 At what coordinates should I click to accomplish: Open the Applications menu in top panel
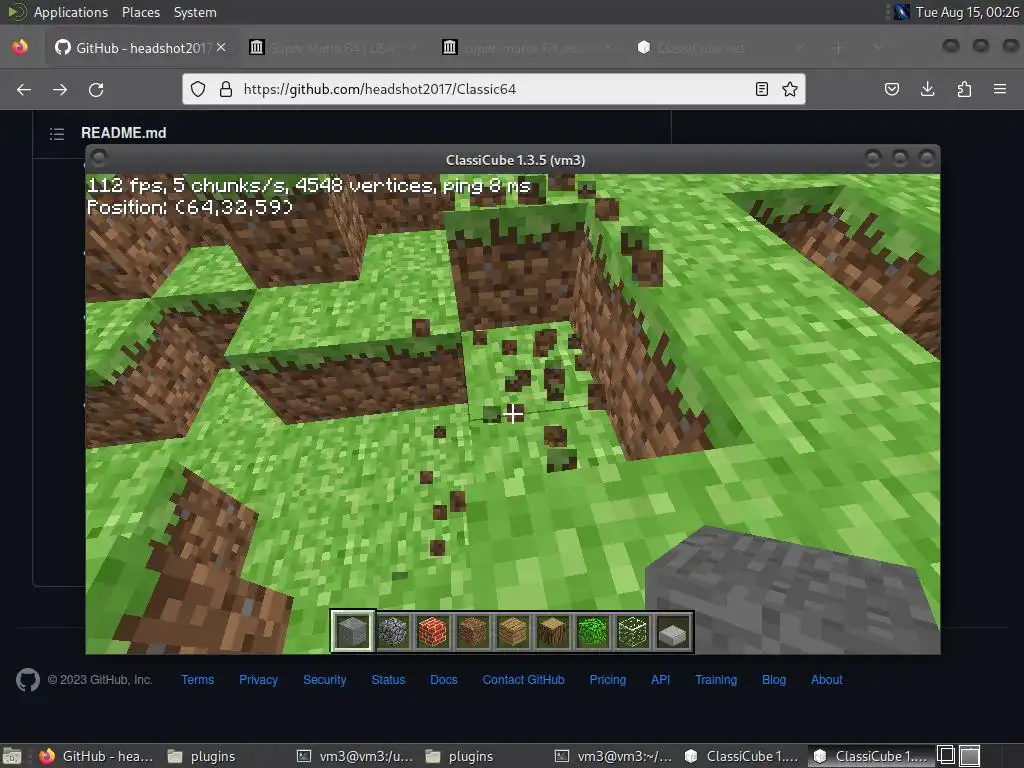71,12
